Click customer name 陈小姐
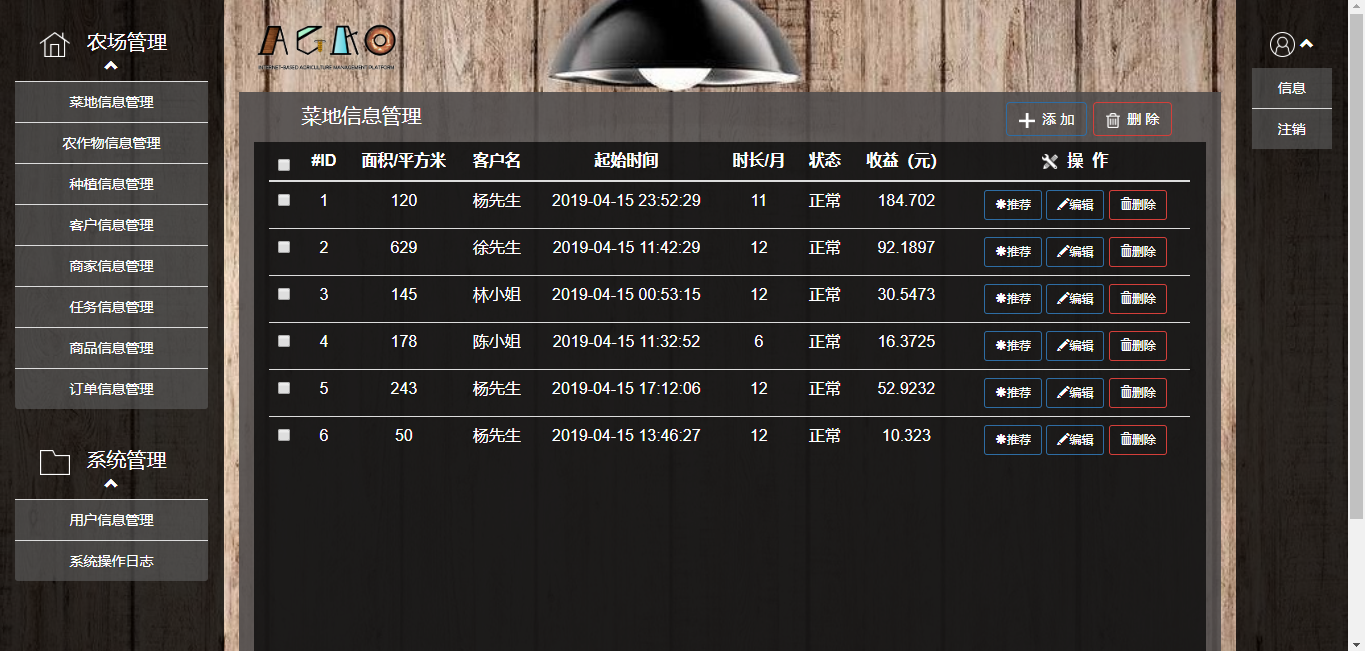Viewport: 1365px width, 651px height. pyautogui.click(x=497, y=341)
